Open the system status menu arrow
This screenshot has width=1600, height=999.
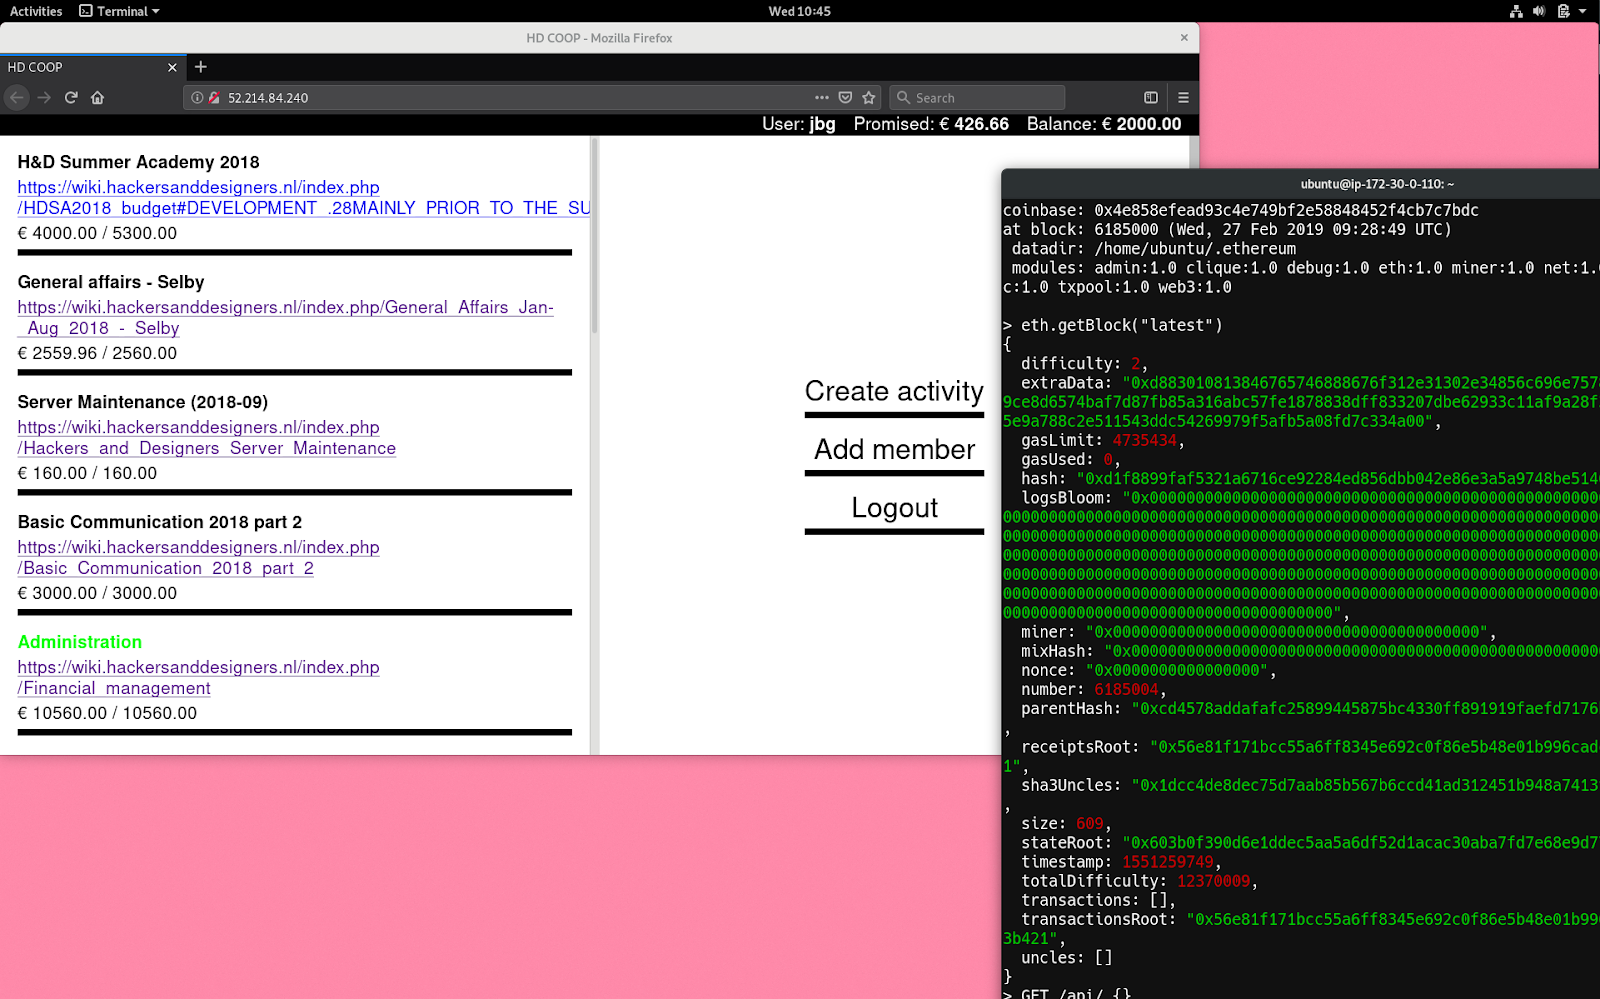tap(1582, 11)
